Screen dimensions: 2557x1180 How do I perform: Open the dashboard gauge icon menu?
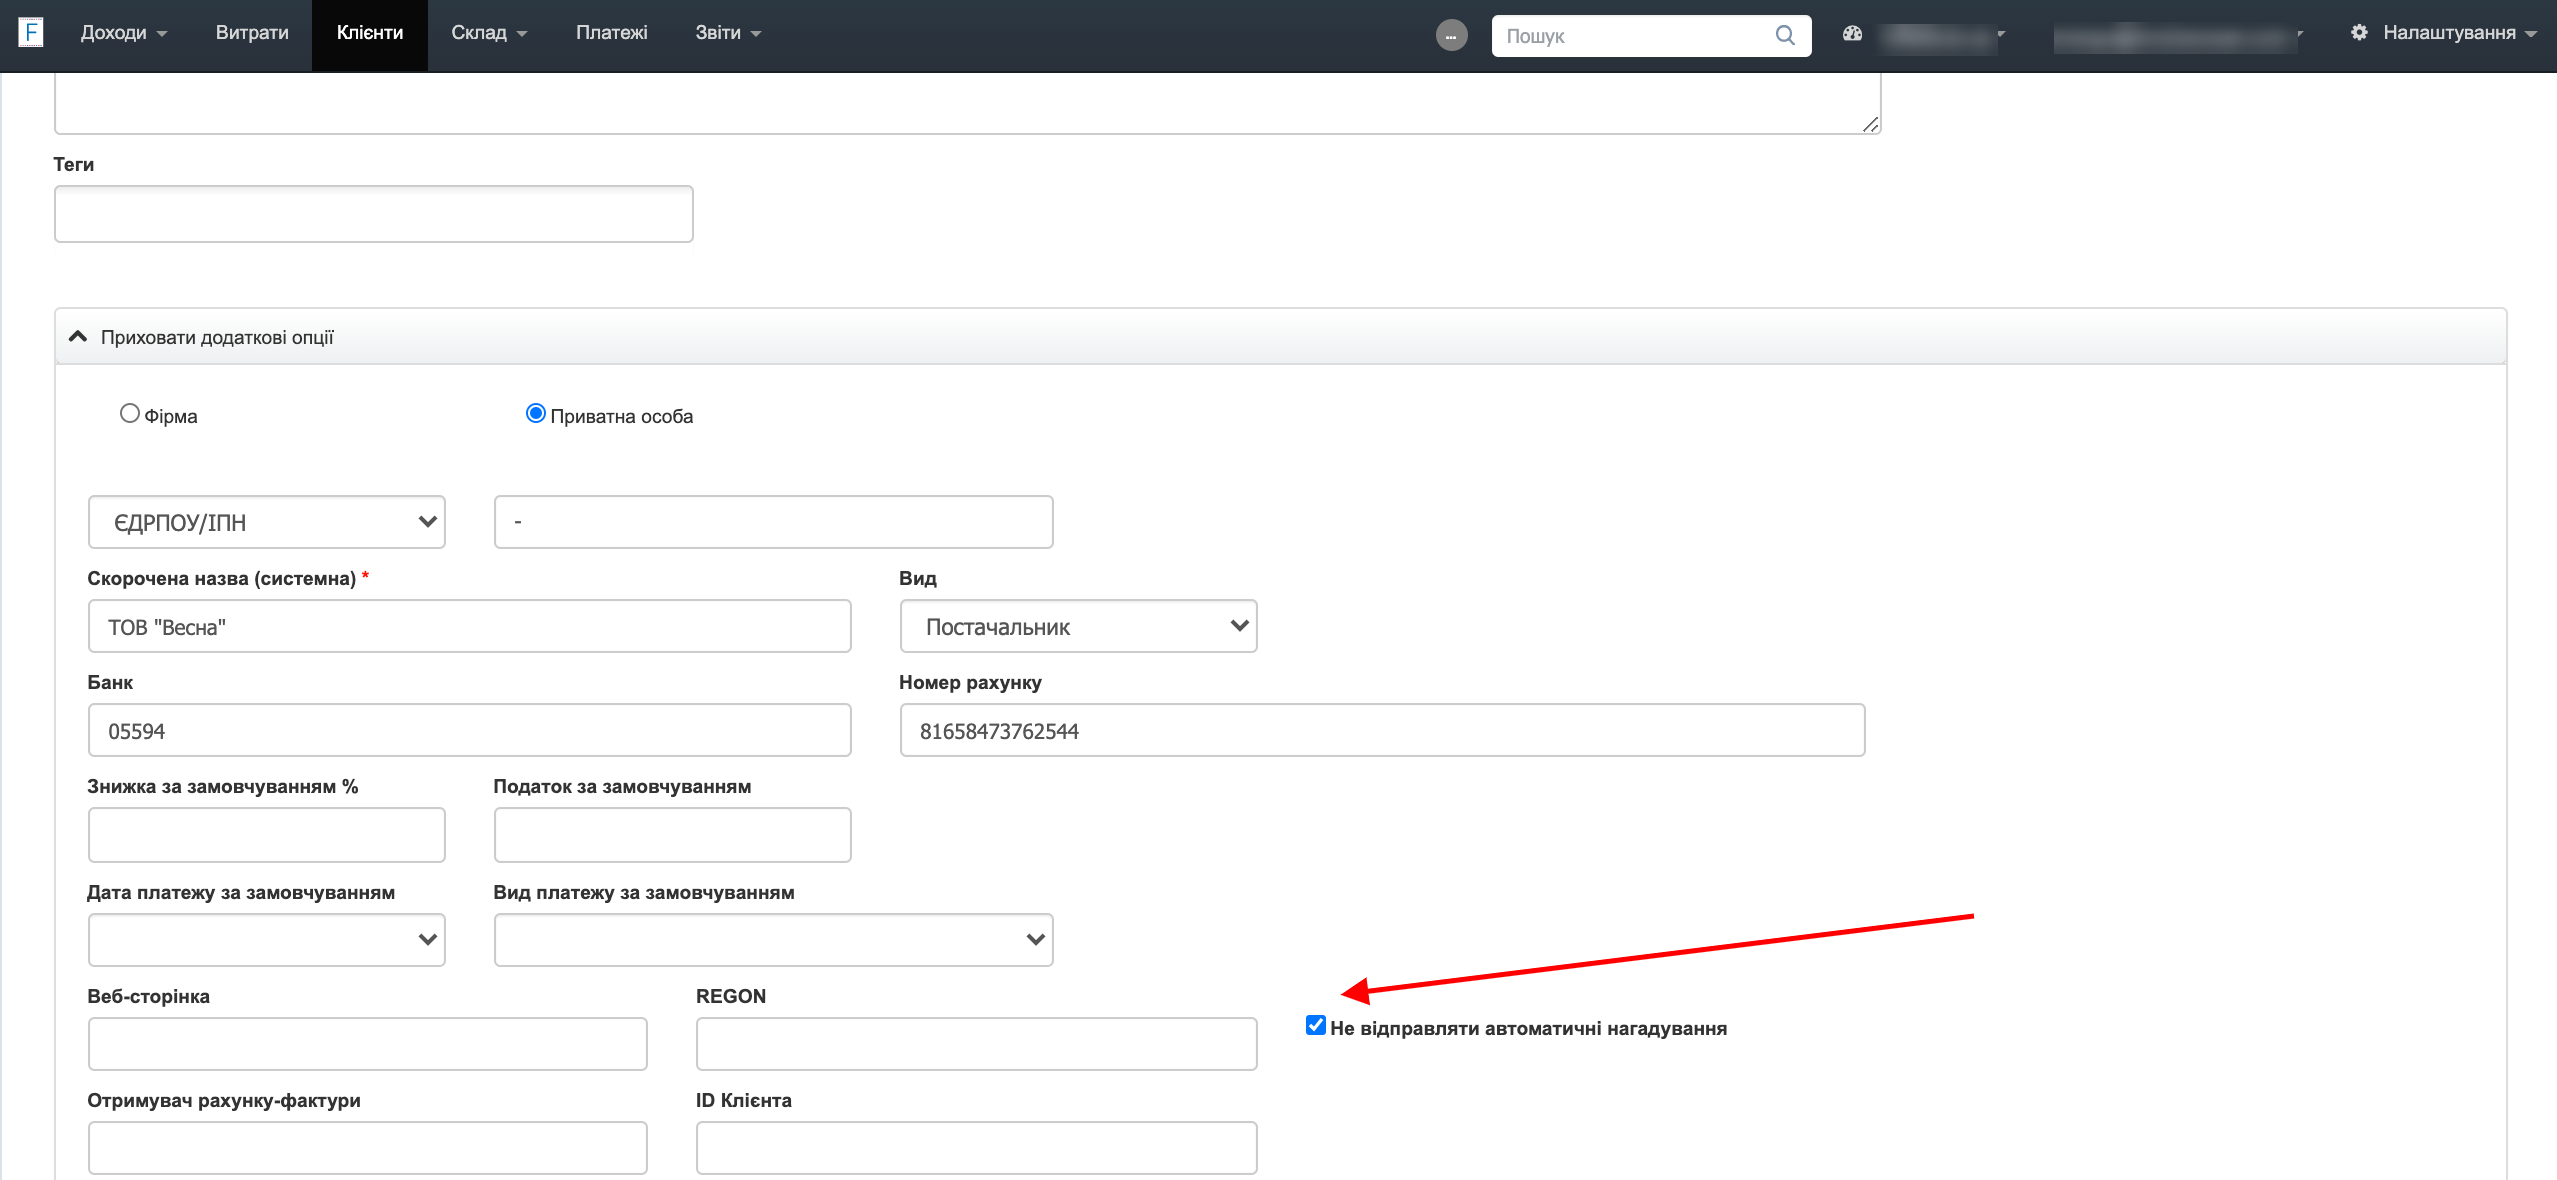pos(1852,33)
